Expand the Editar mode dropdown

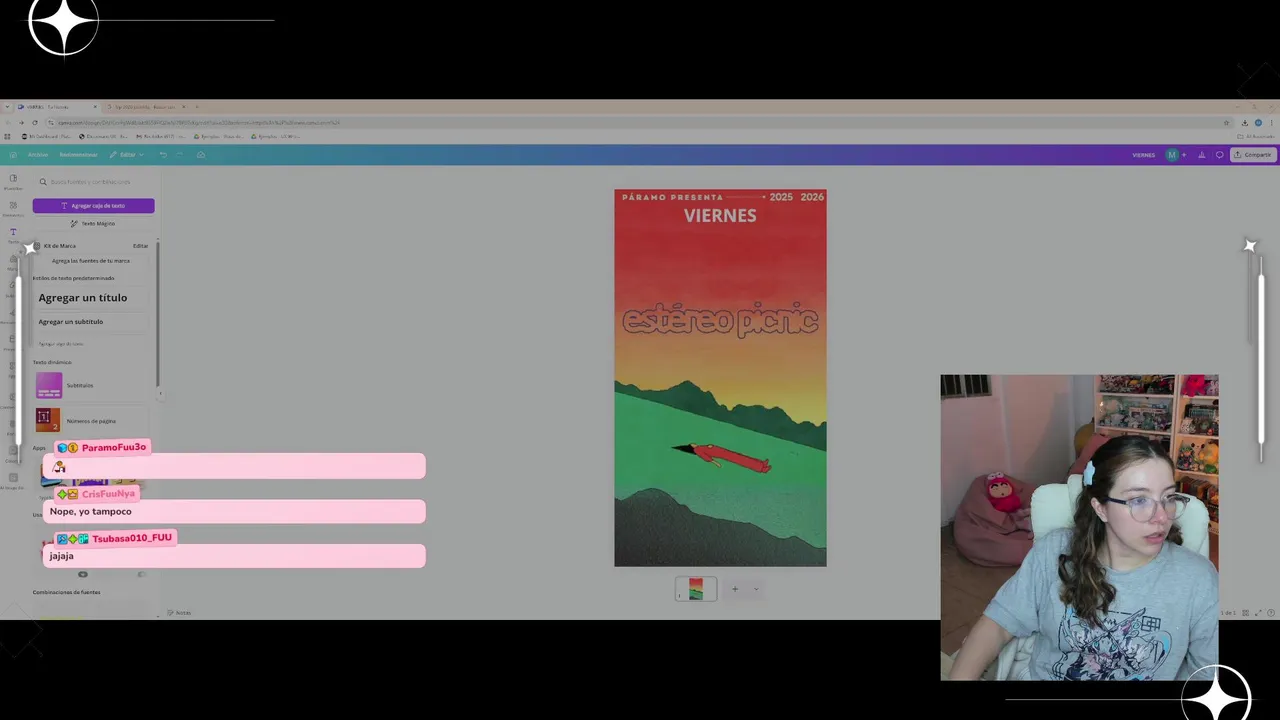pos(127,155)
